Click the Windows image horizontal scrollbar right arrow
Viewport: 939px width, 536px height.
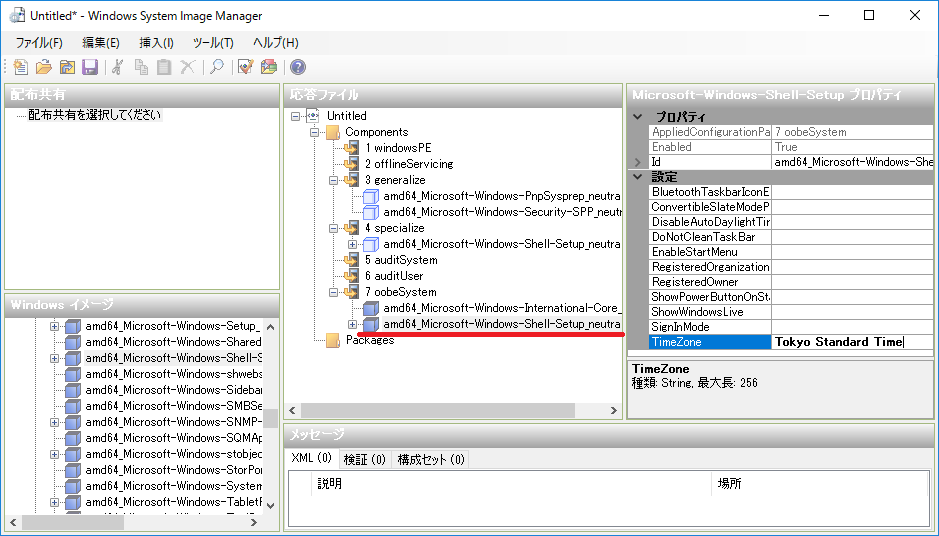pos(254,522)
